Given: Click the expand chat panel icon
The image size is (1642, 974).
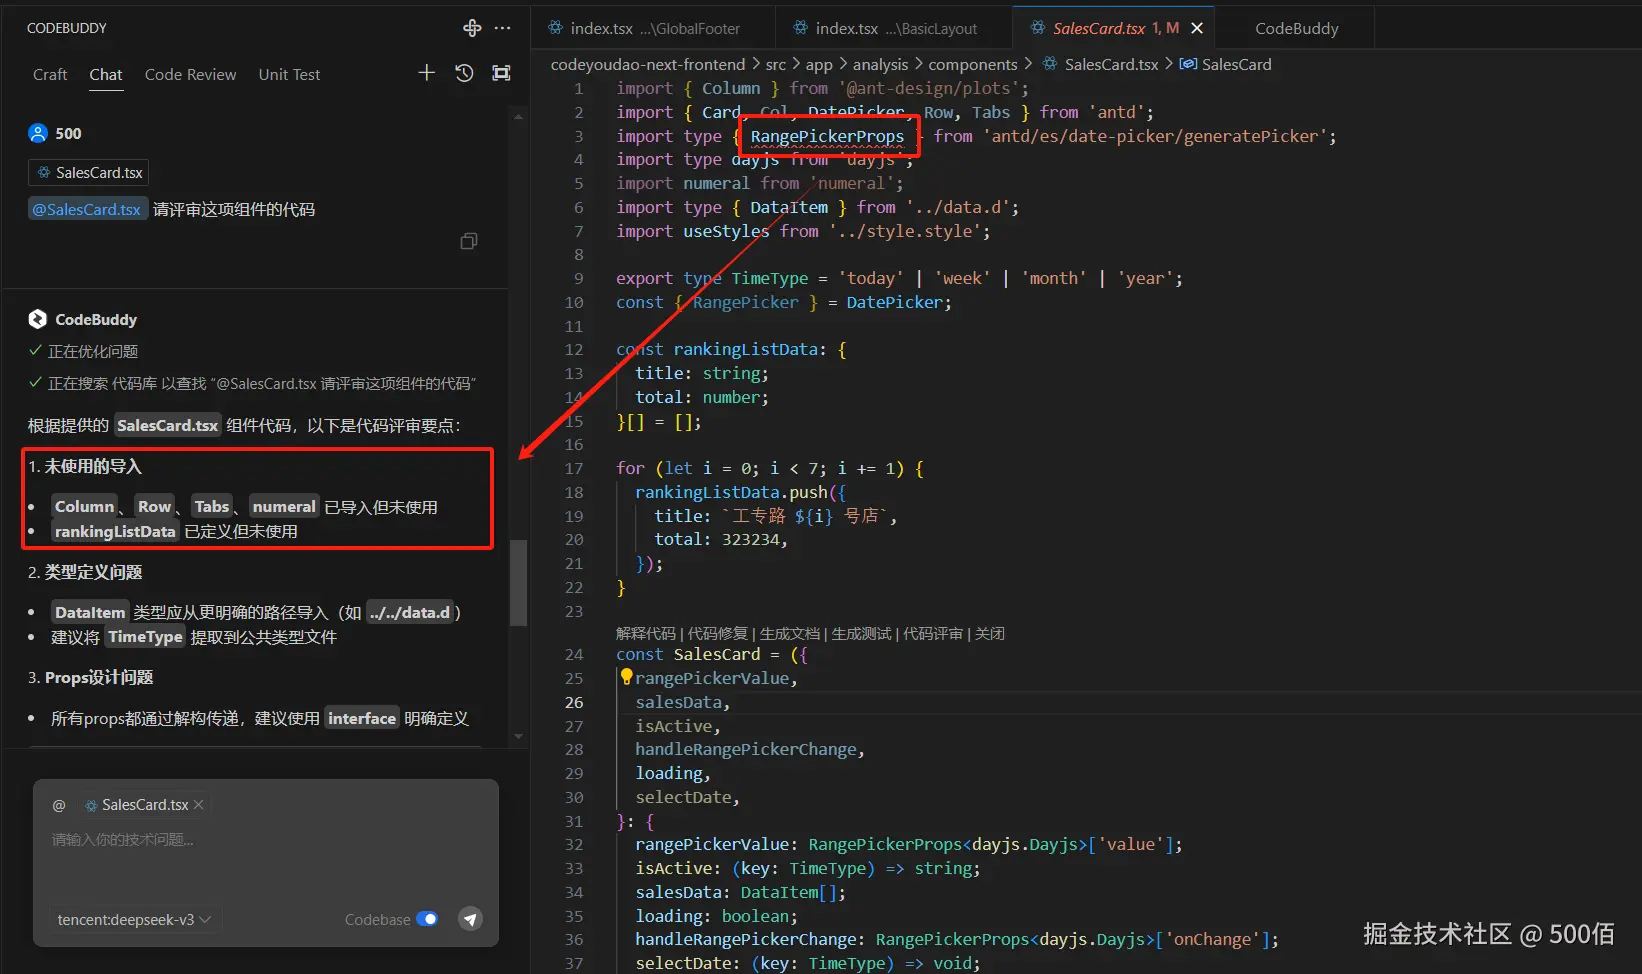Looking at the screenshot, I should (501, 73).
